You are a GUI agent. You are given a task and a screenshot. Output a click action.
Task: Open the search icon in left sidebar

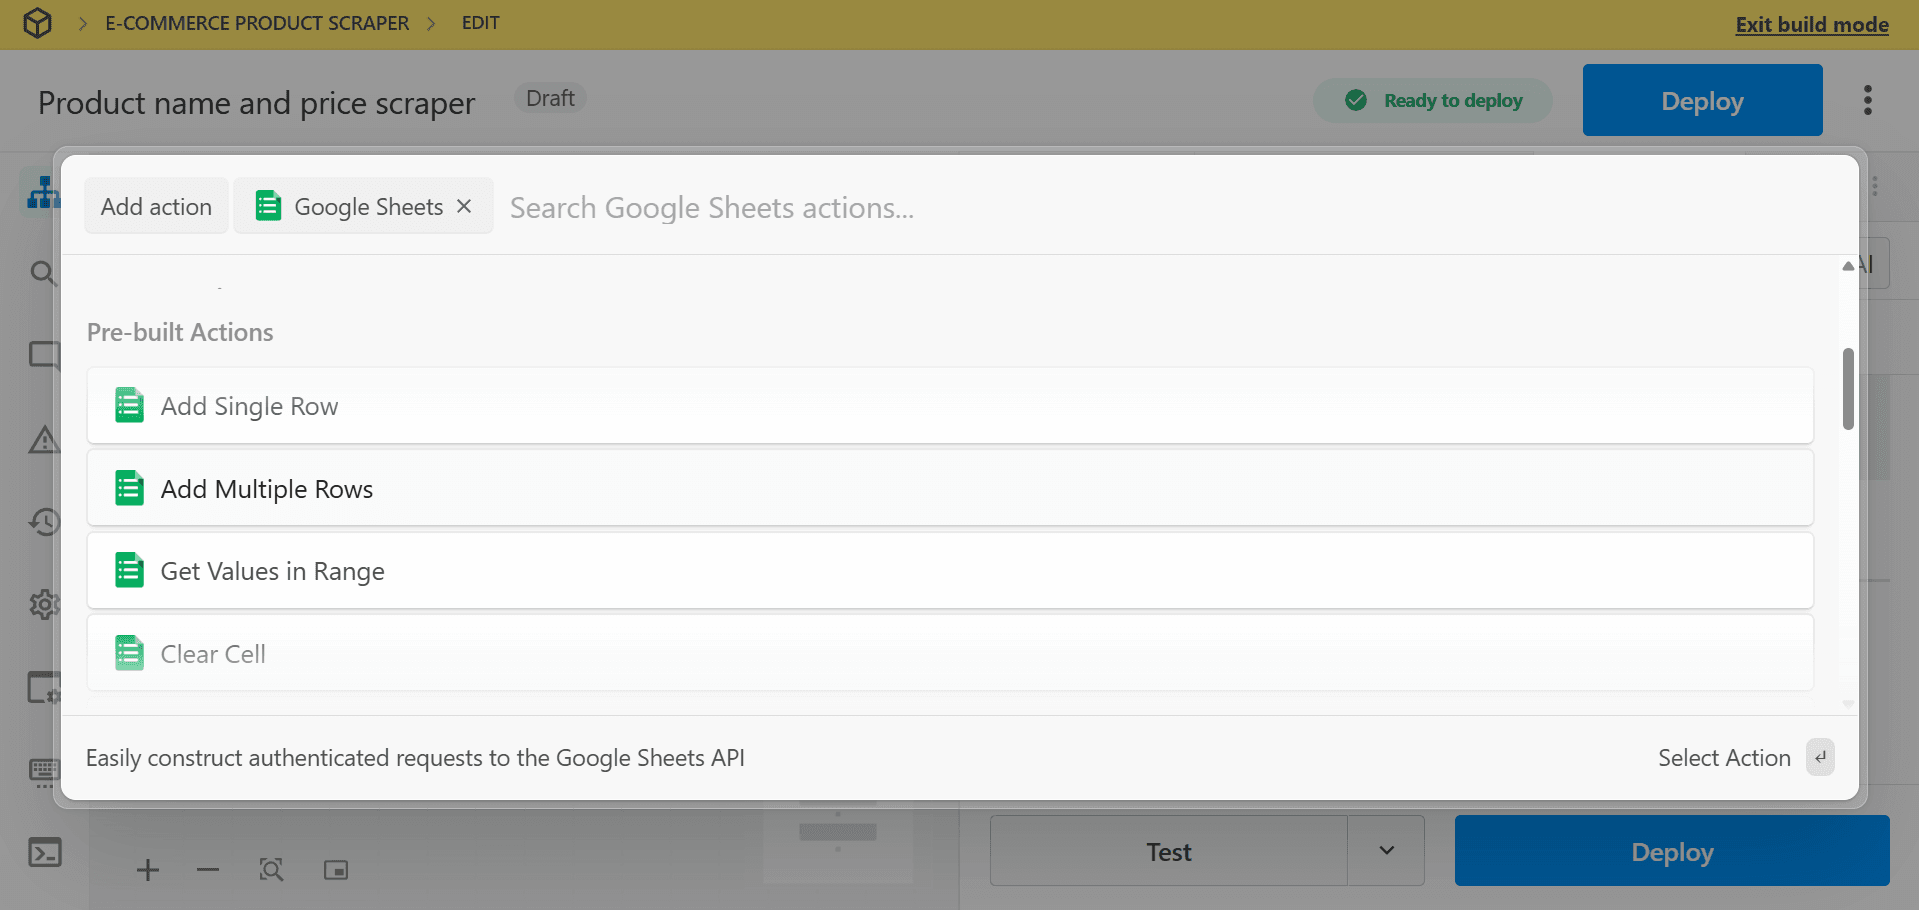click(42, 272)
